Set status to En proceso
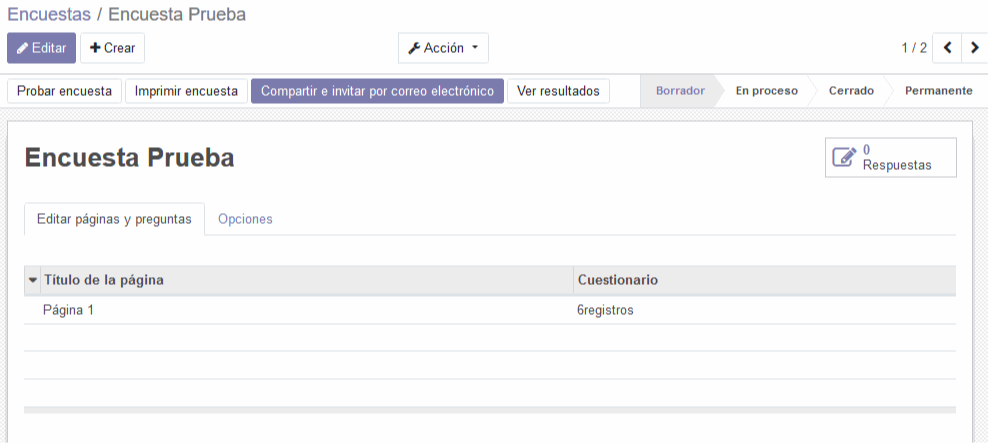The width and height of the screenshot is (988, 443). tap(766, 91)
